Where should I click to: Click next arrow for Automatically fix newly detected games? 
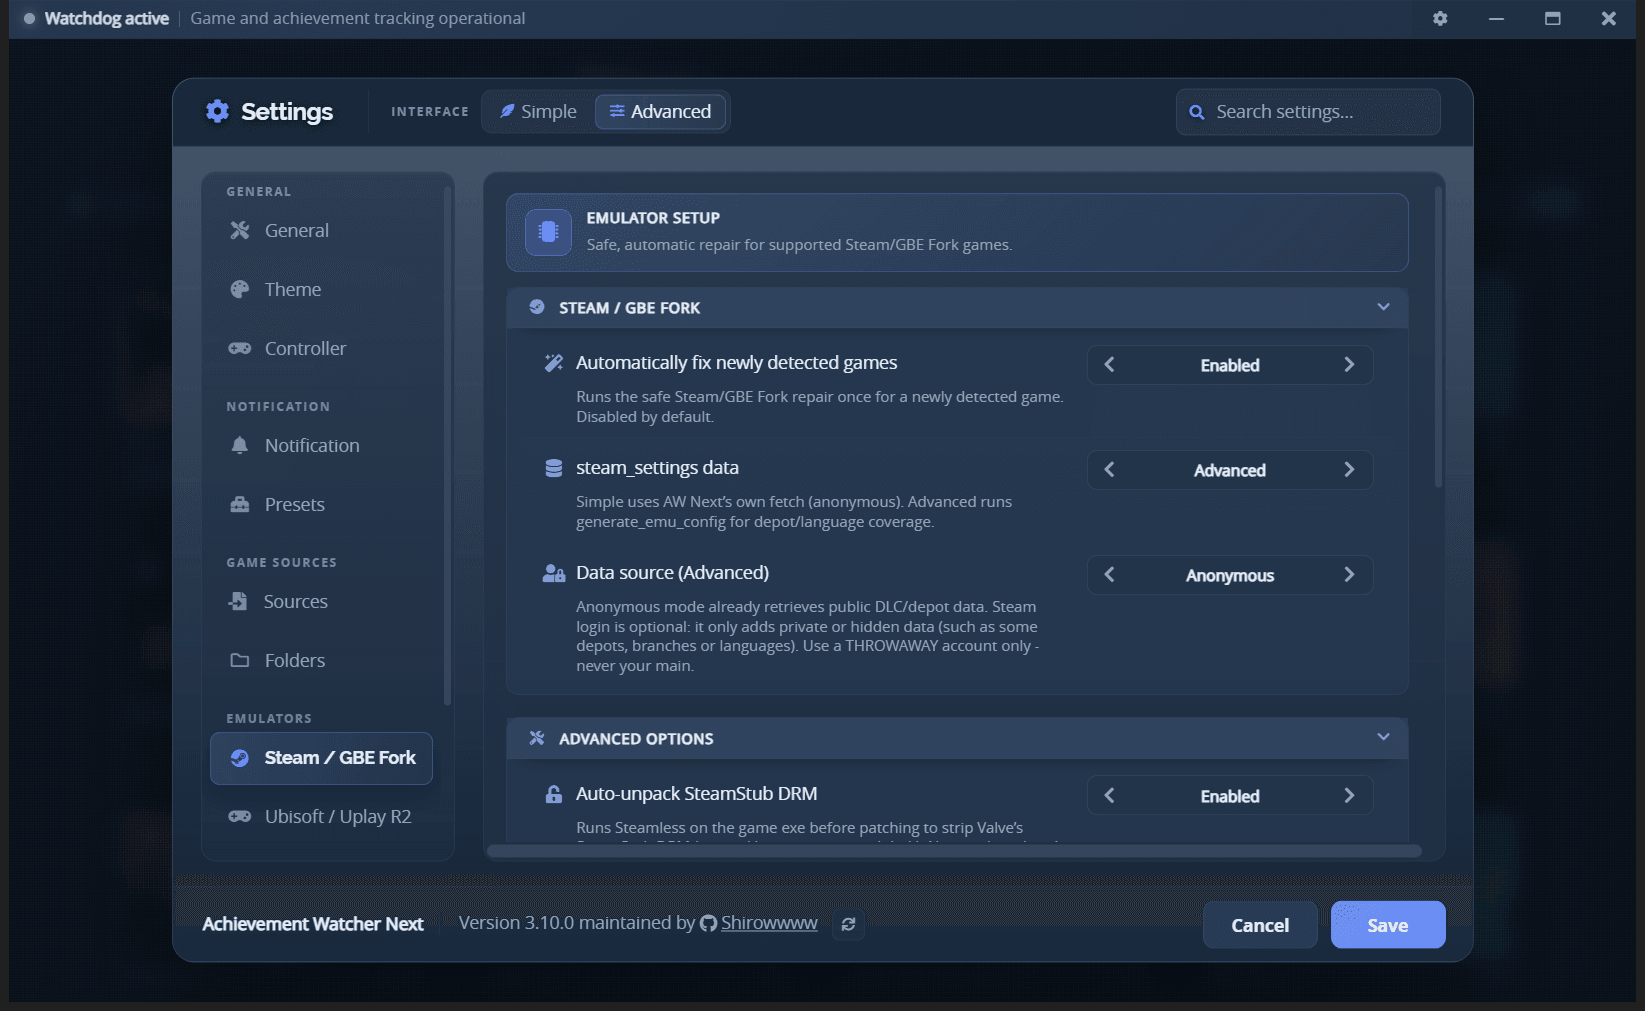point(1349,365)
